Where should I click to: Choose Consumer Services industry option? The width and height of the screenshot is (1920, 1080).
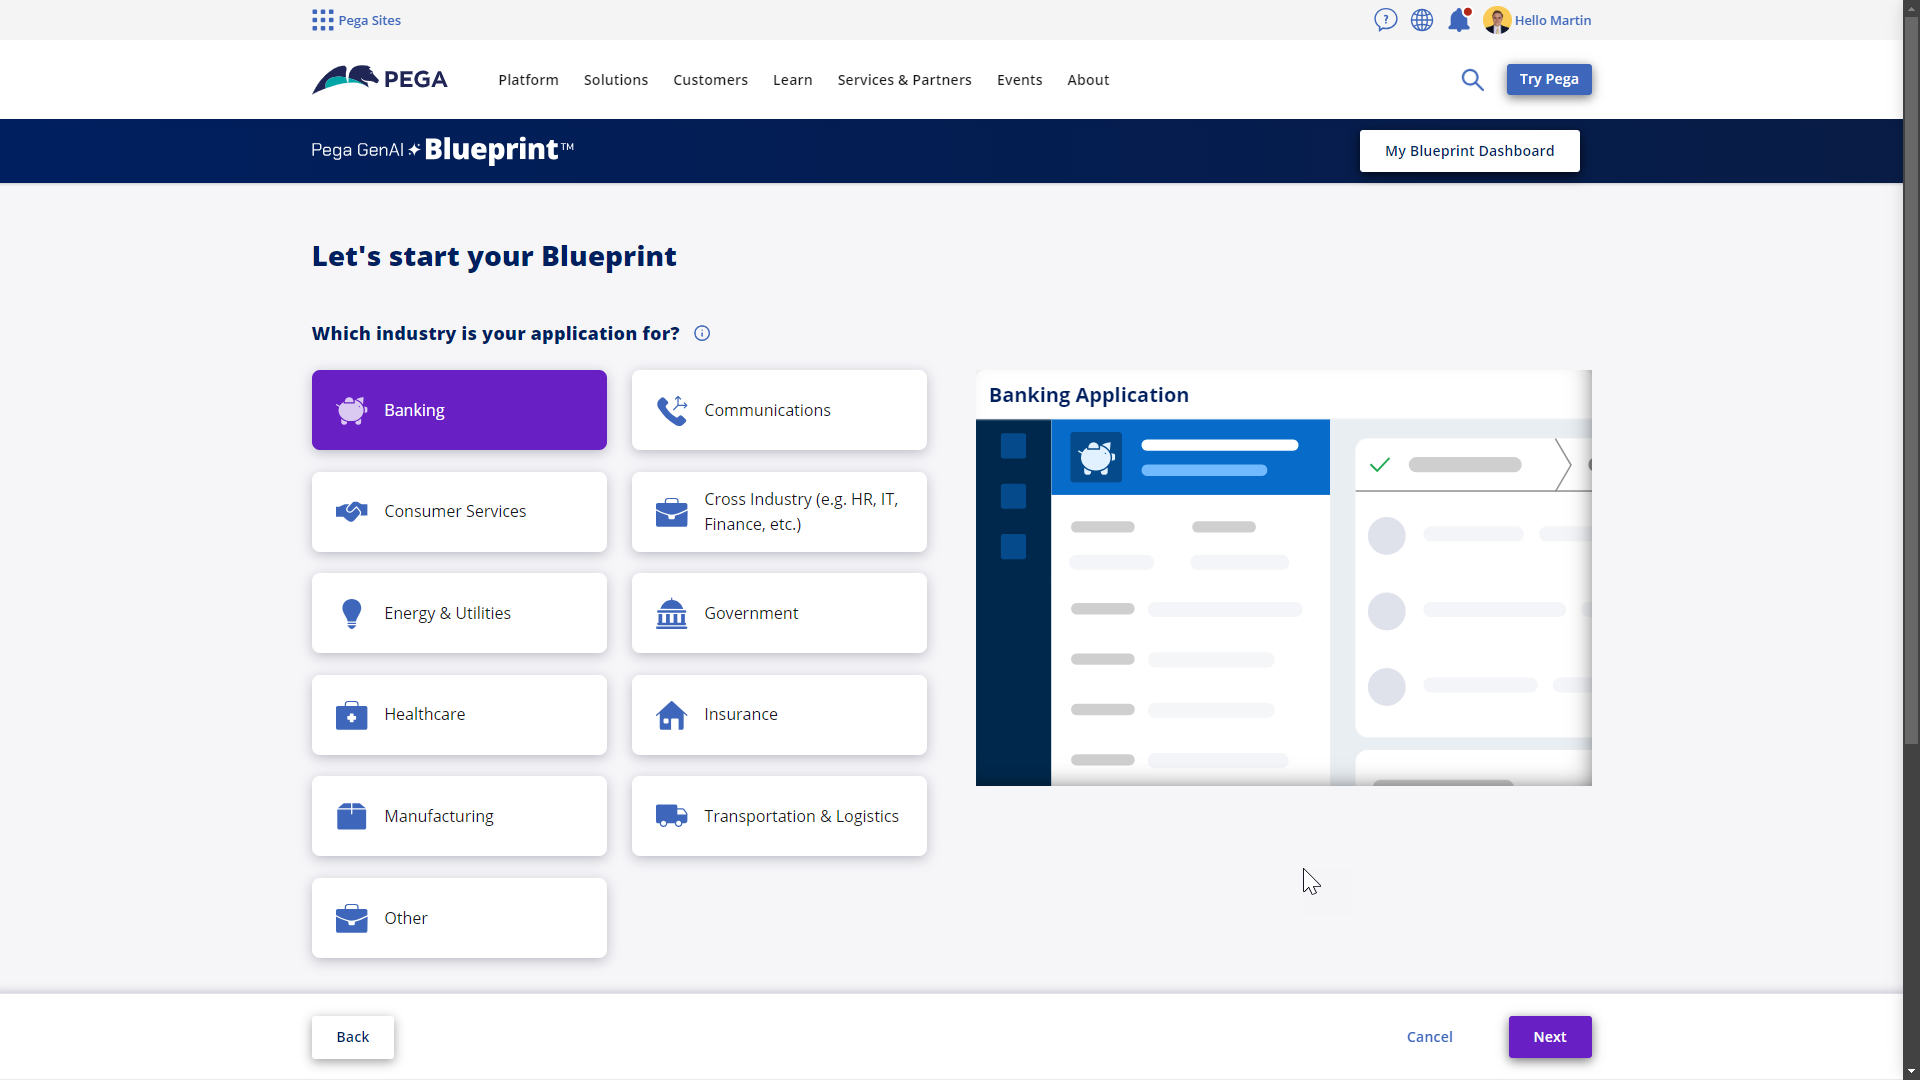point(459,512)
